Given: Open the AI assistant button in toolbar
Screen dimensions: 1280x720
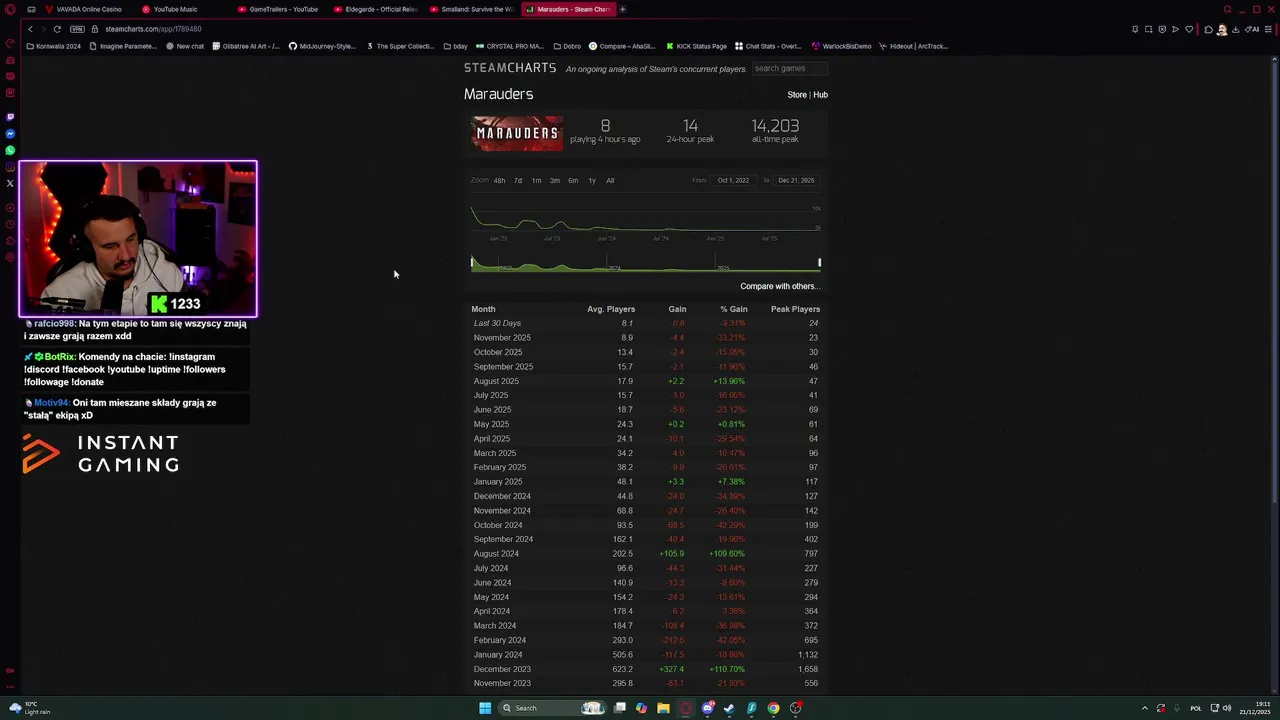Looking at the screenshot, I should pos(1254,29).
